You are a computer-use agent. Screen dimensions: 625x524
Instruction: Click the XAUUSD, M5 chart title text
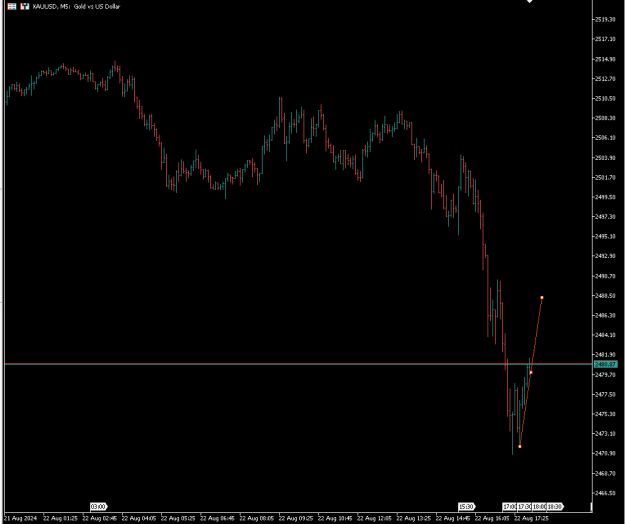(77, 6)
